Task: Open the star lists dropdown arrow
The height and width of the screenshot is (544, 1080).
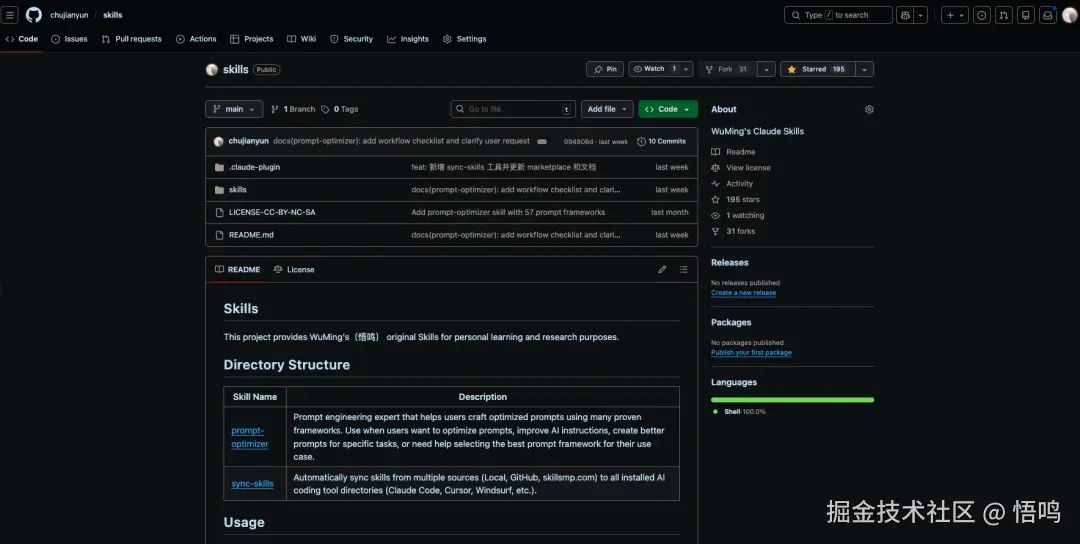Action: coord(864,69)
